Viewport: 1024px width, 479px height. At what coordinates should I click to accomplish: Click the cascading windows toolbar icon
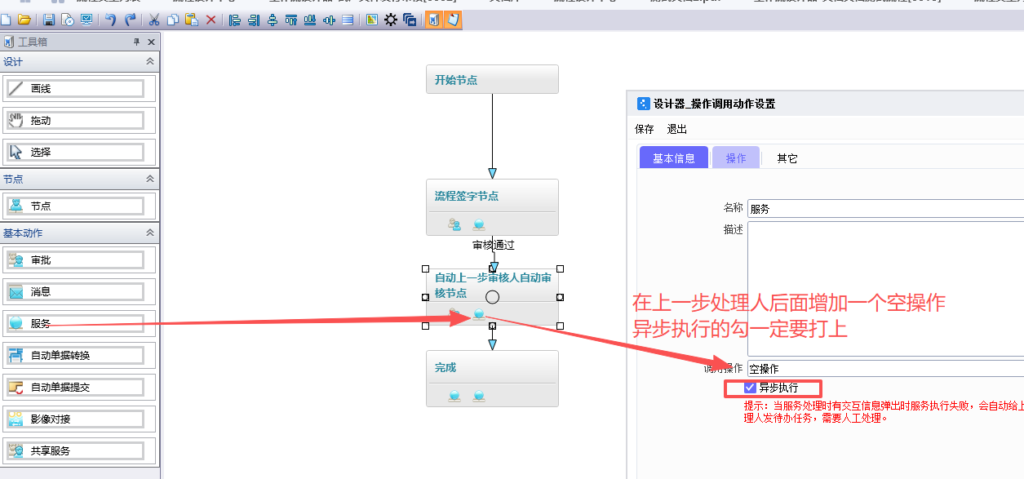[409, 20]
